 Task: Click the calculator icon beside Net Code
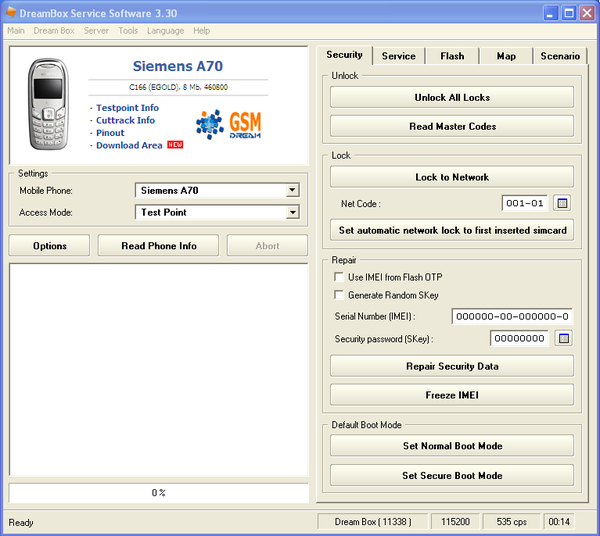point(562,203)
